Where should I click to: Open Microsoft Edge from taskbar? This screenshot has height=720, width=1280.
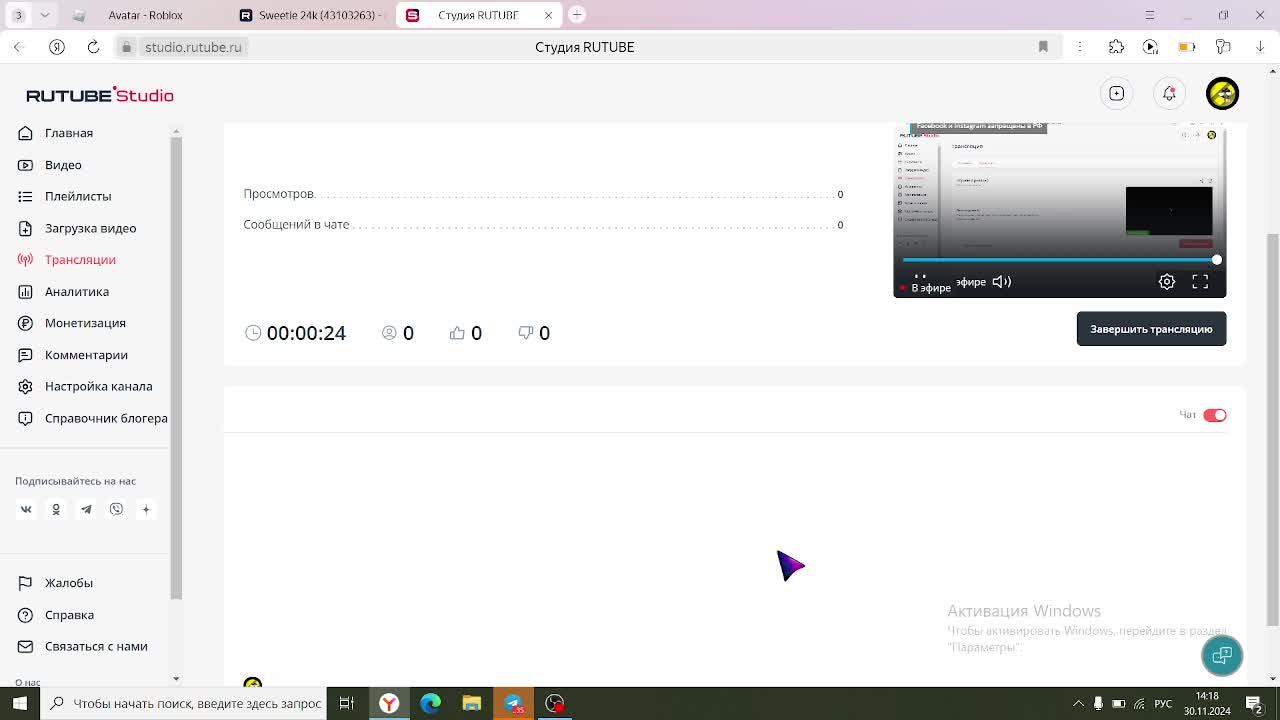pyautogui.click(x=431, y=703)
